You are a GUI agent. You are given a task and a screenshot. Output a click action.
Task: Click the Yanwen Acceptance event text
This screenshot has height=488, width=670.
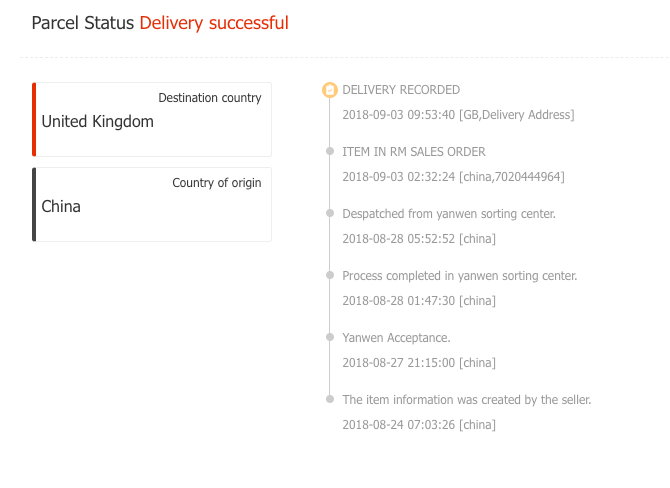pos(396,338)
